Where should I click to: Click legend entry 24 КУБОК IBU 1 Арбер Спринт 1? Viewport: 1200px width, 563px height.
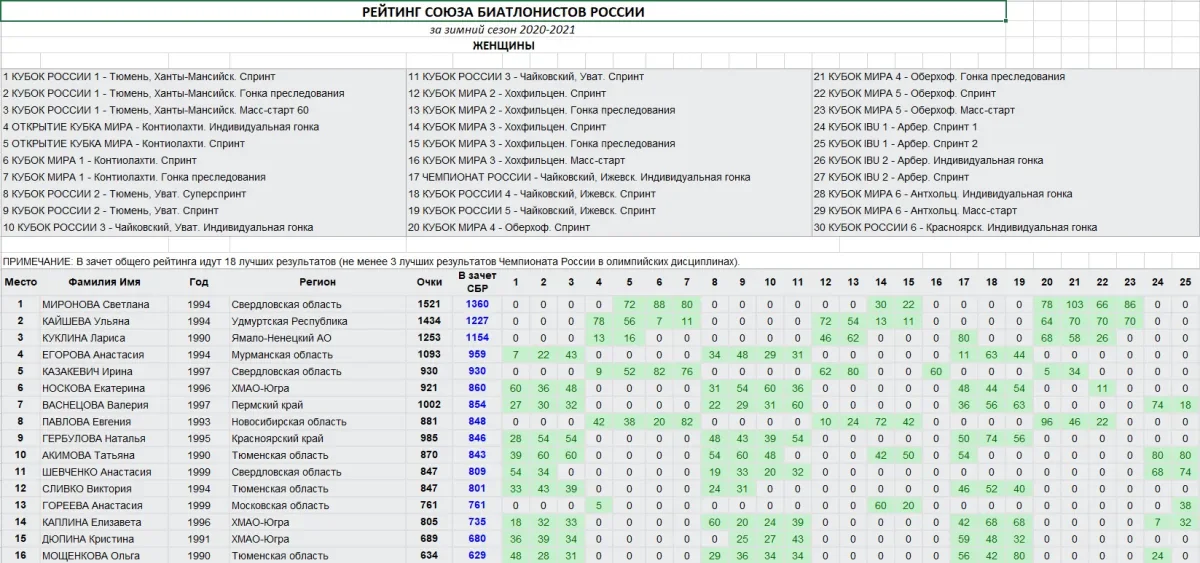pos(895,127)
